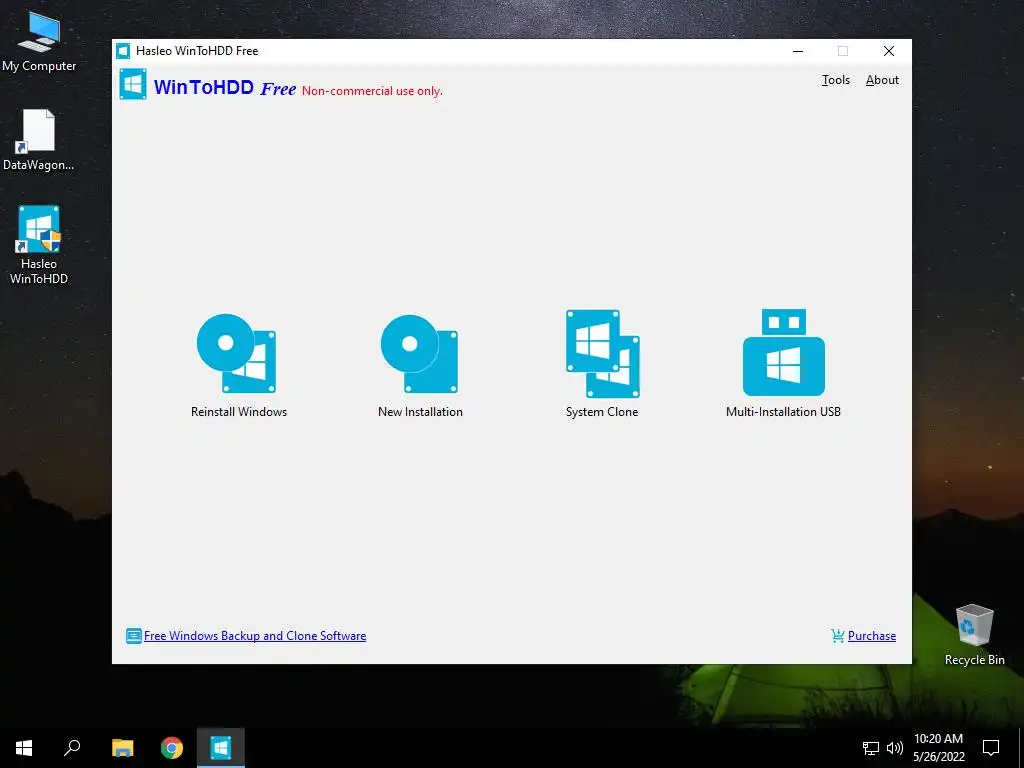The height and width of the screenshot is (768, 1024).
Task: Click the WinToHDD logo in header
Action: [133, 84]
